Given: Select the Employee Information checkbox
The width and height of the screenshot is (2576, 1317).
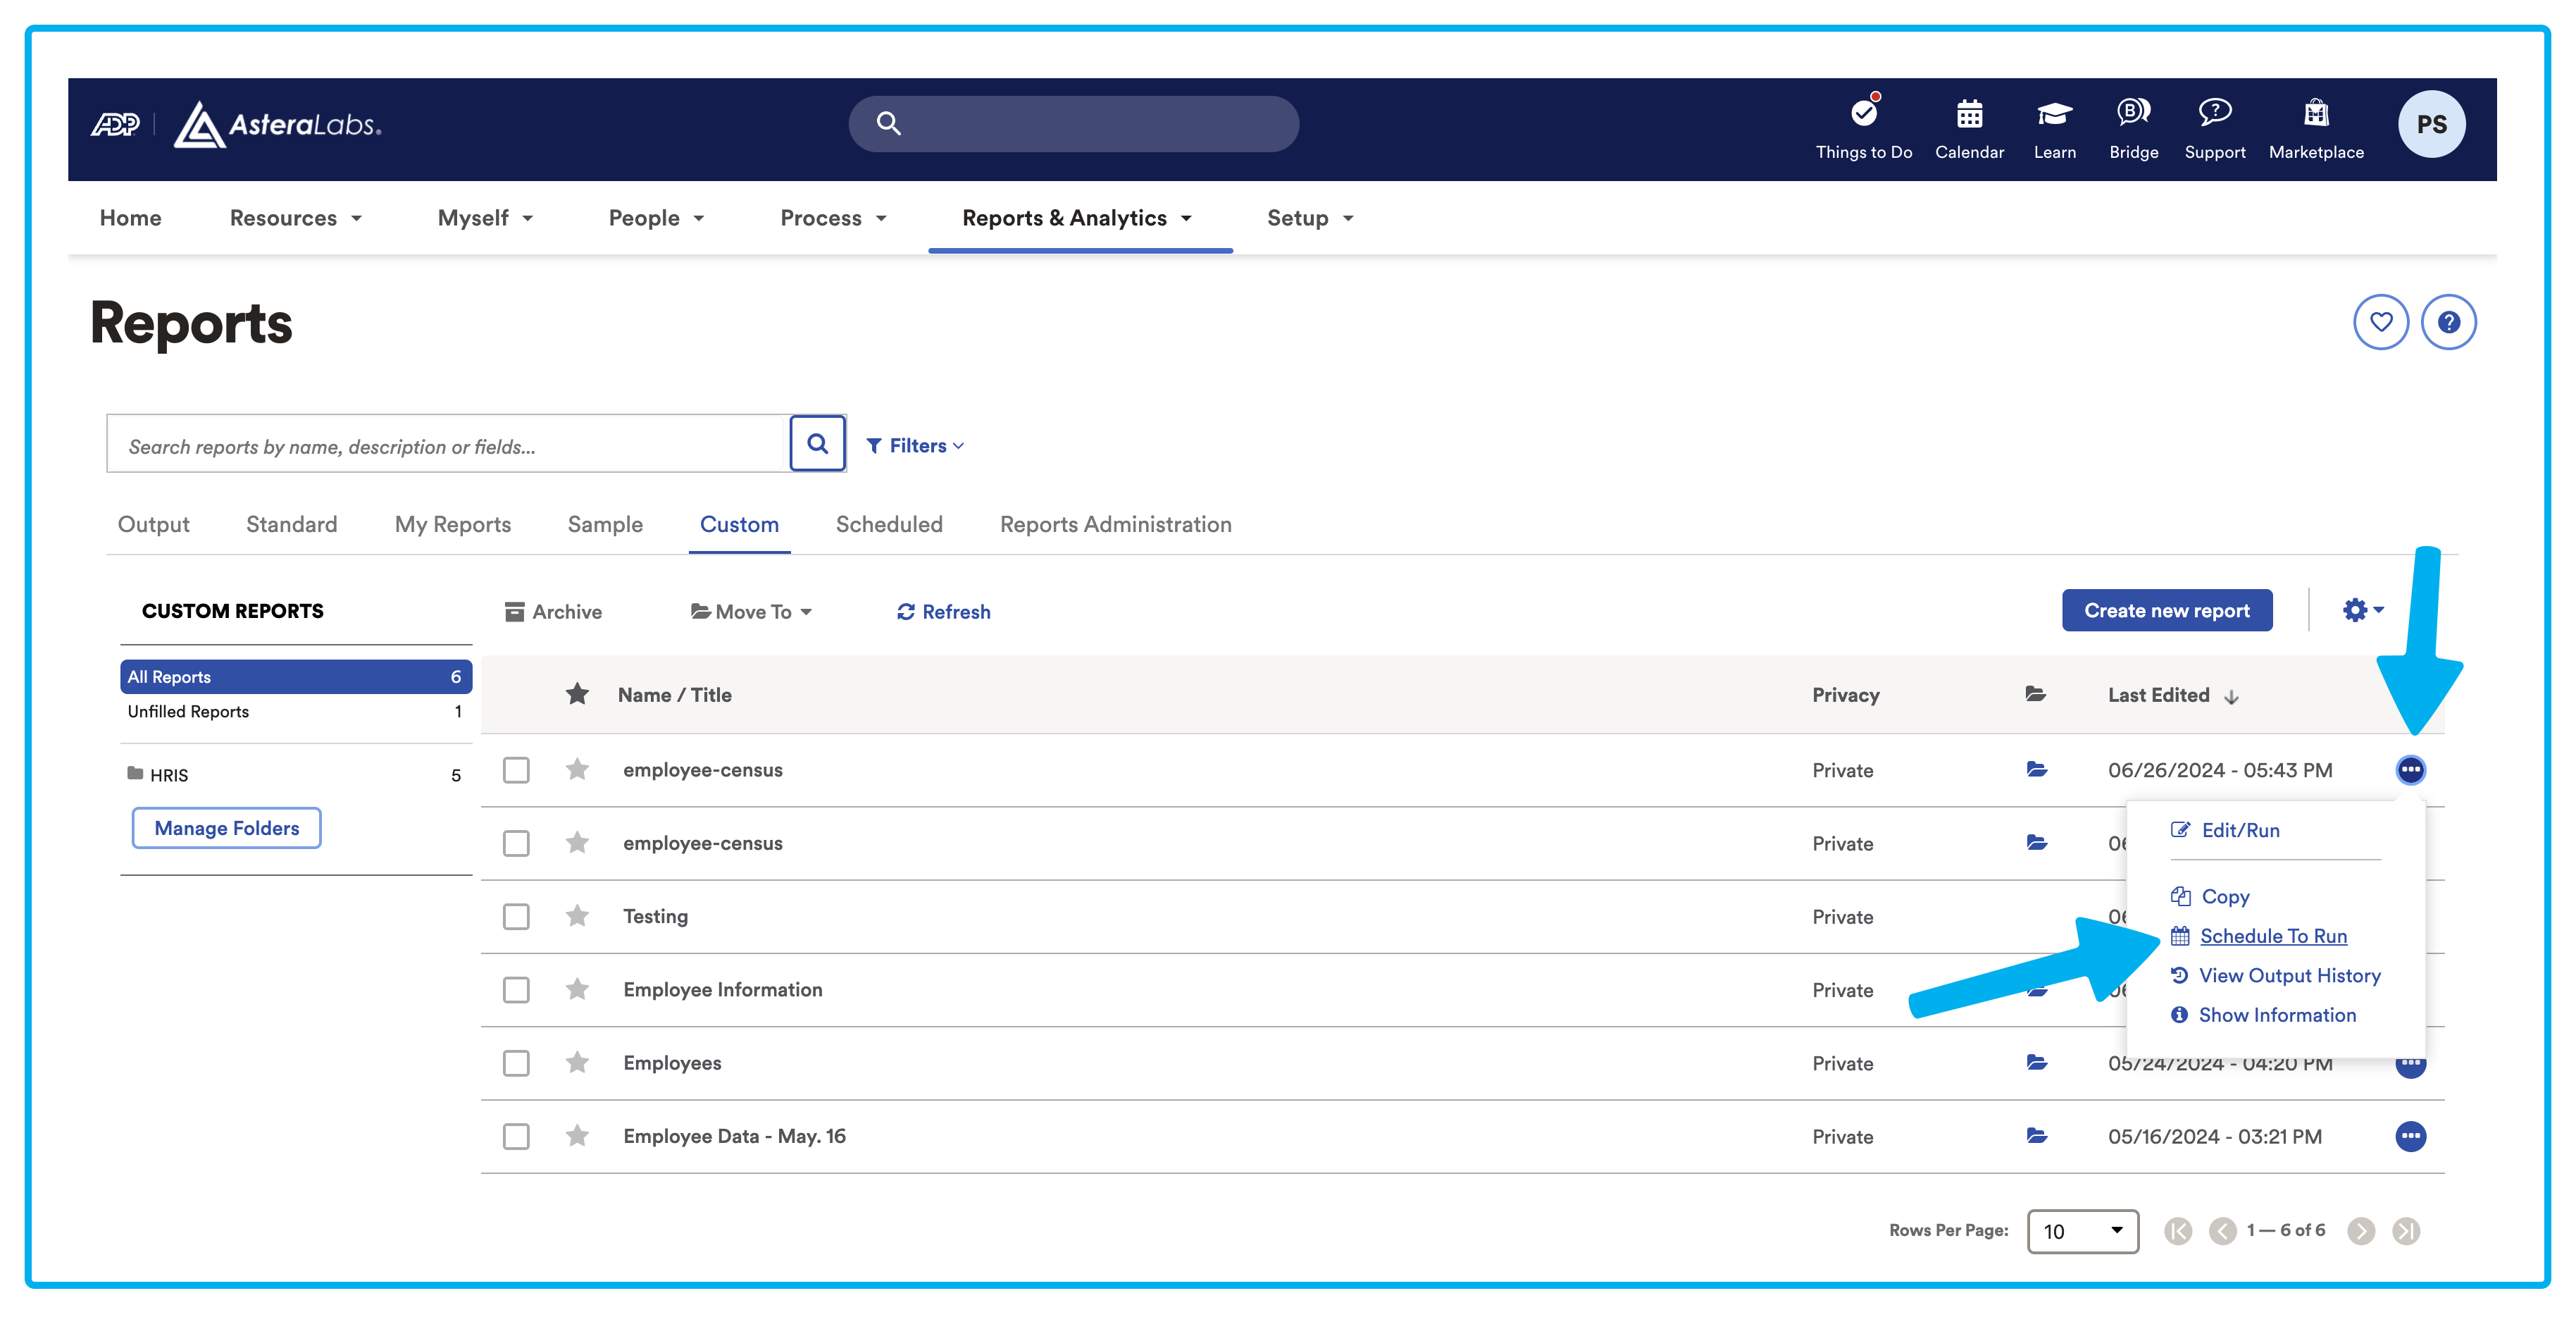Looking at the screenshot, I should [516, 990].
